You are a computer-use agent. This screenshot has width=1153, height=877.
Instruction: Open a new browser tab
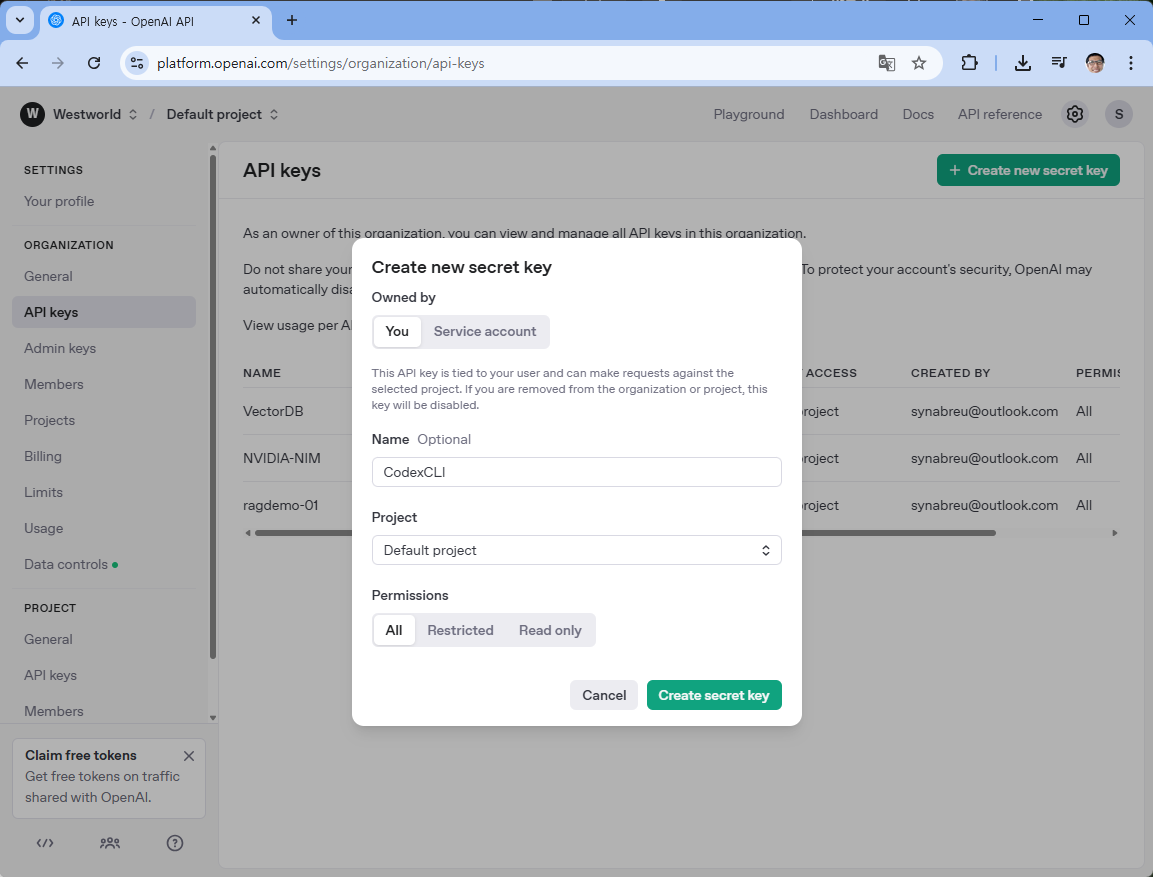(x=292, y=21)
